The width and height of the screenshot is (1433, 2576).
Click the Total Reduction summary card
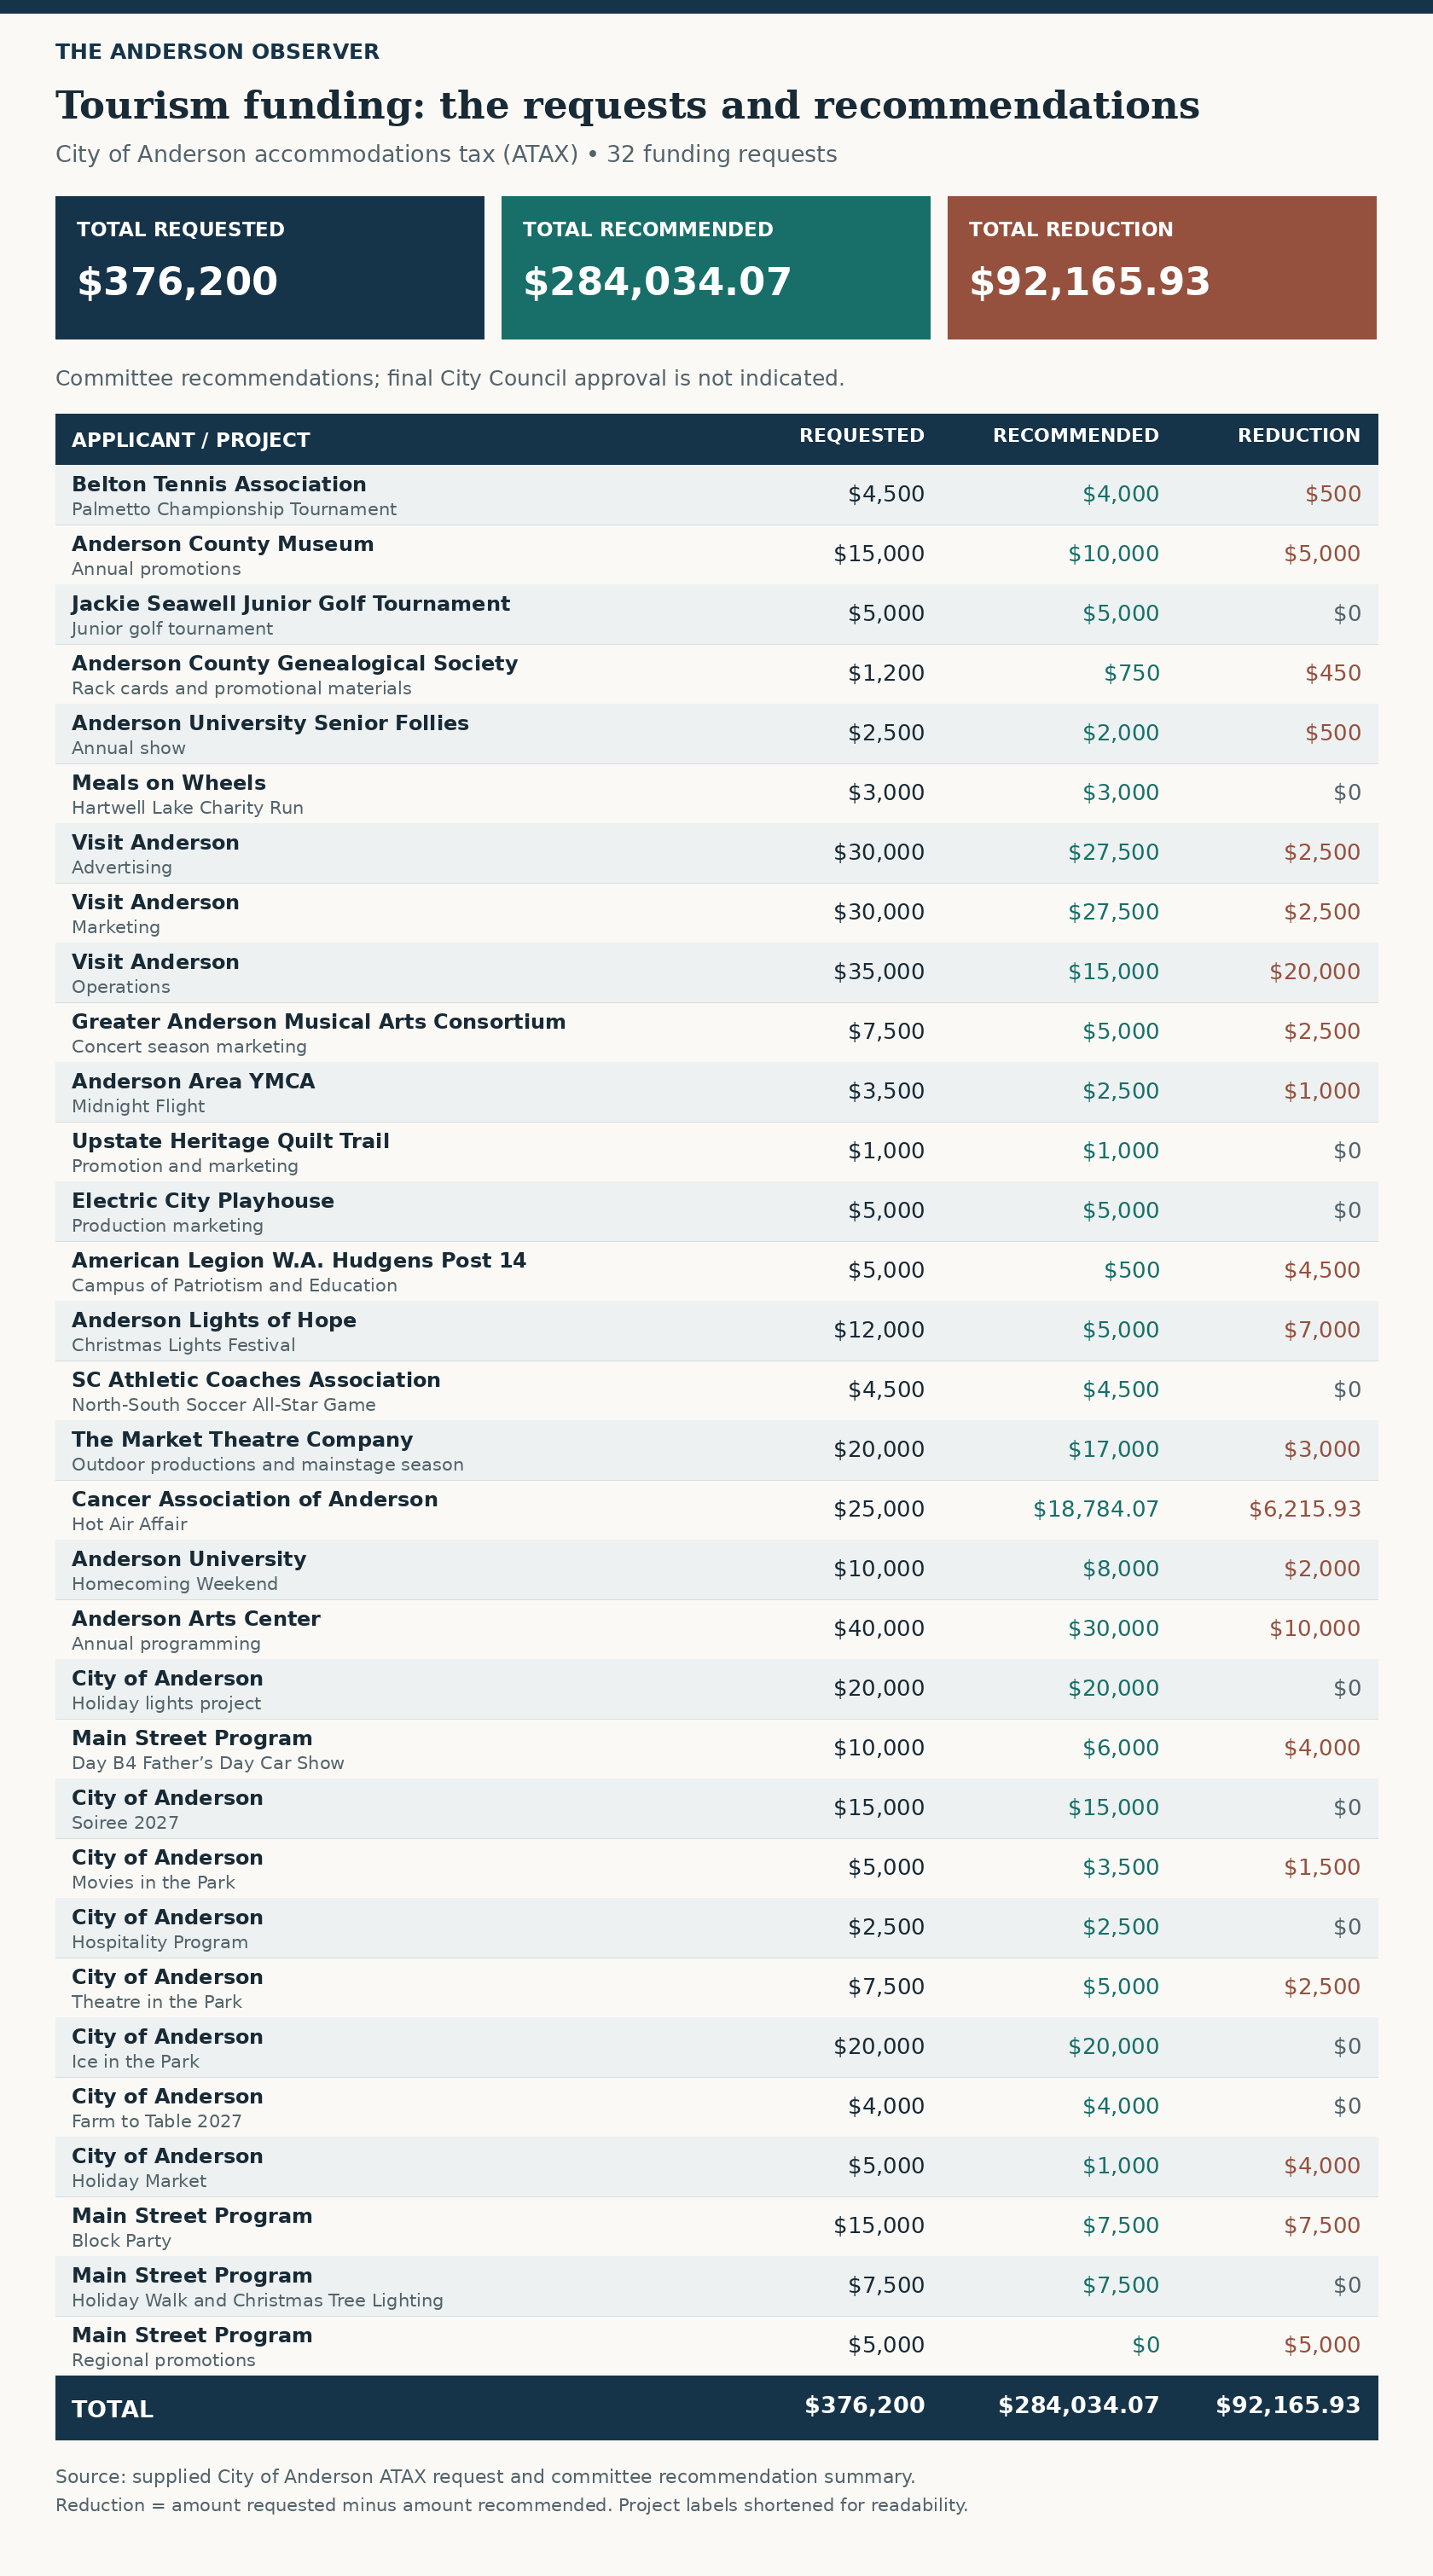pos(1161,267)
